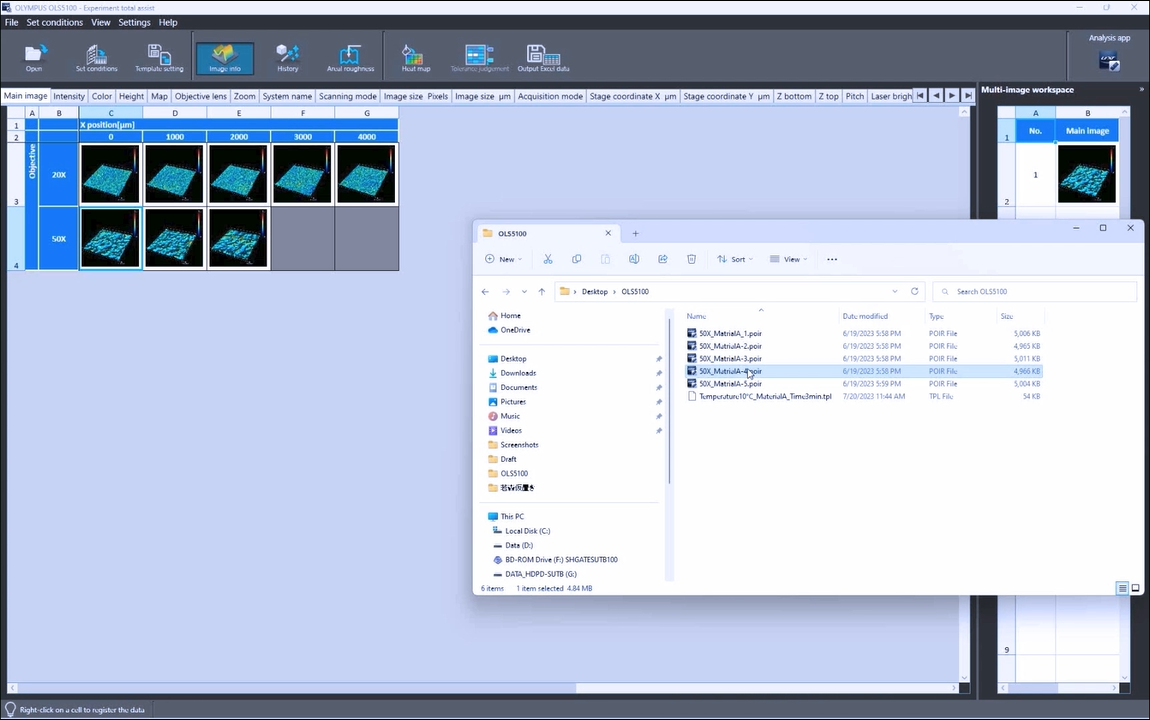
Task: Select the Image info toolbar button
Action: tap(224, 58)
